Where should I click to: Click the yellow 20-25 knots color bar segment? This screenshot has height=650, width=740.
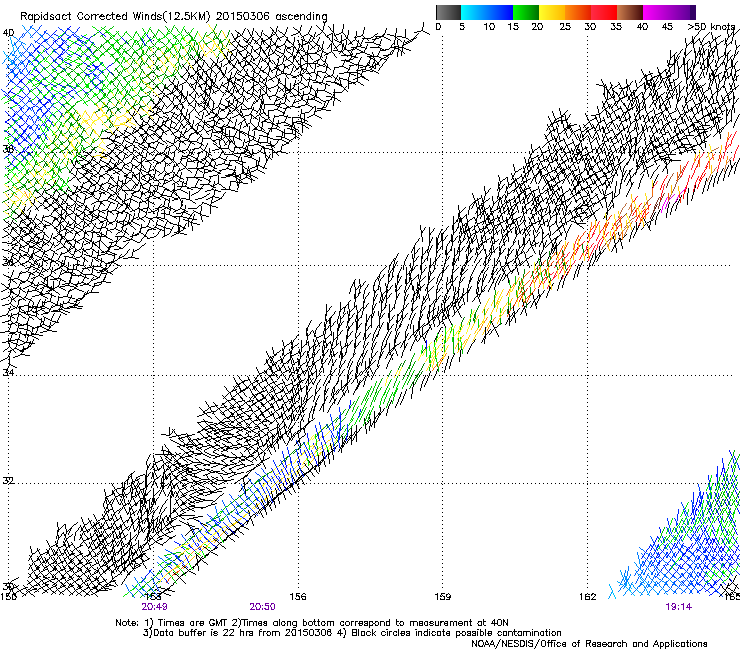click(x=552, y=12)
